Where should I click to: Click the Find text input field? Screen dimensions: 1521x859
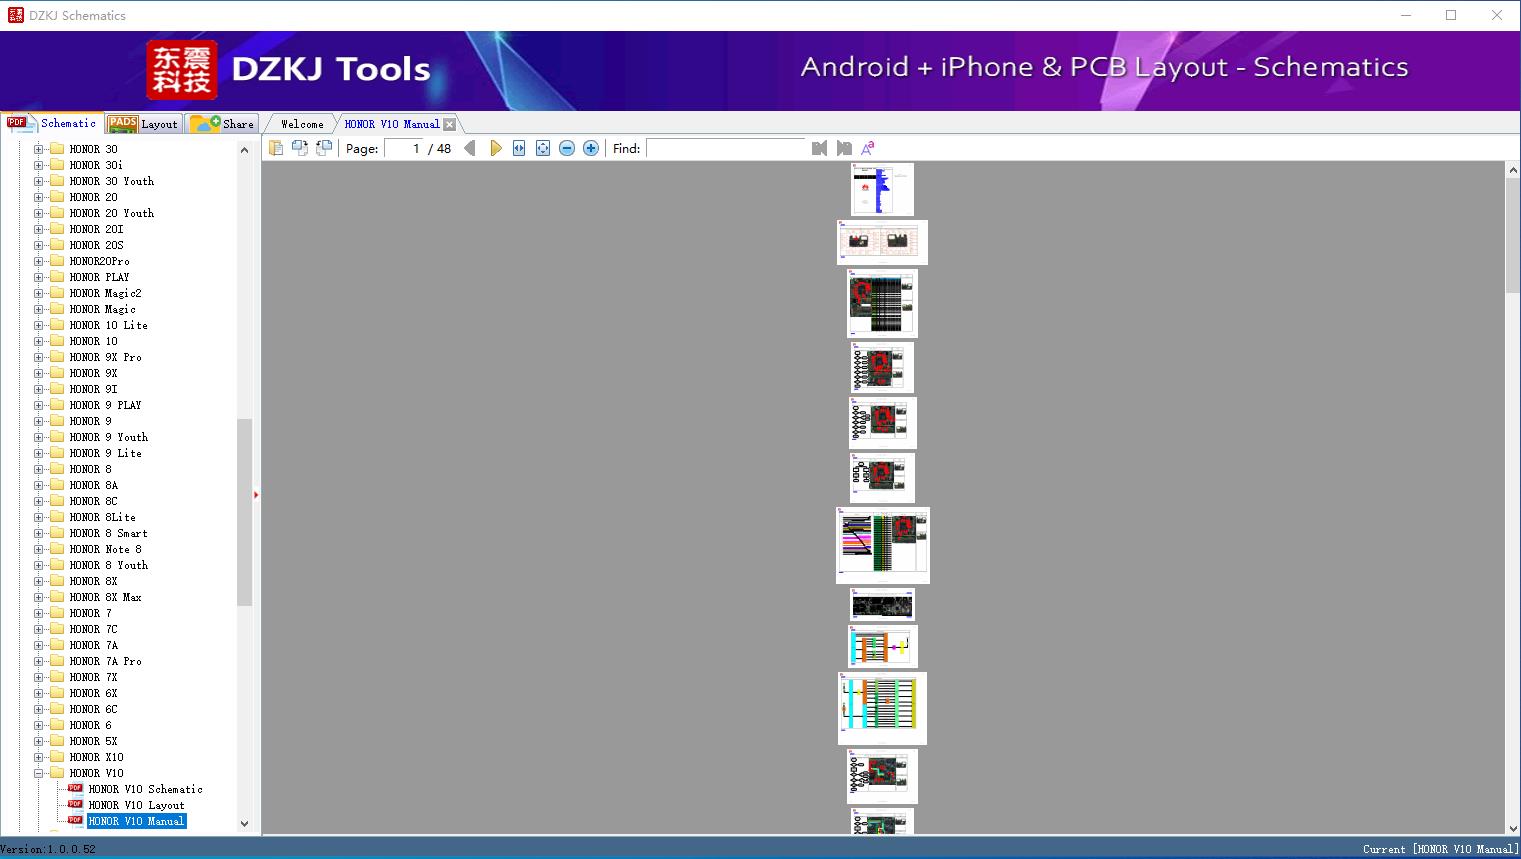point(726,148)
